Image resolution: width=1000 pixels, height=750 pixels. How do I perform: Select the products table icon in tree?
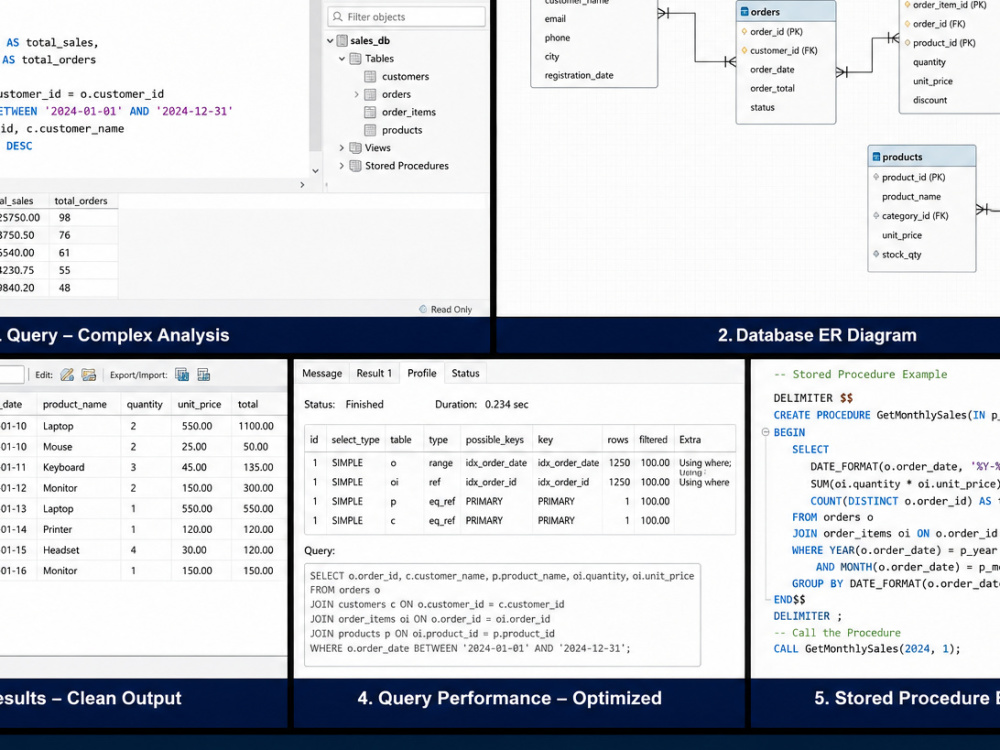click(370, 130)
